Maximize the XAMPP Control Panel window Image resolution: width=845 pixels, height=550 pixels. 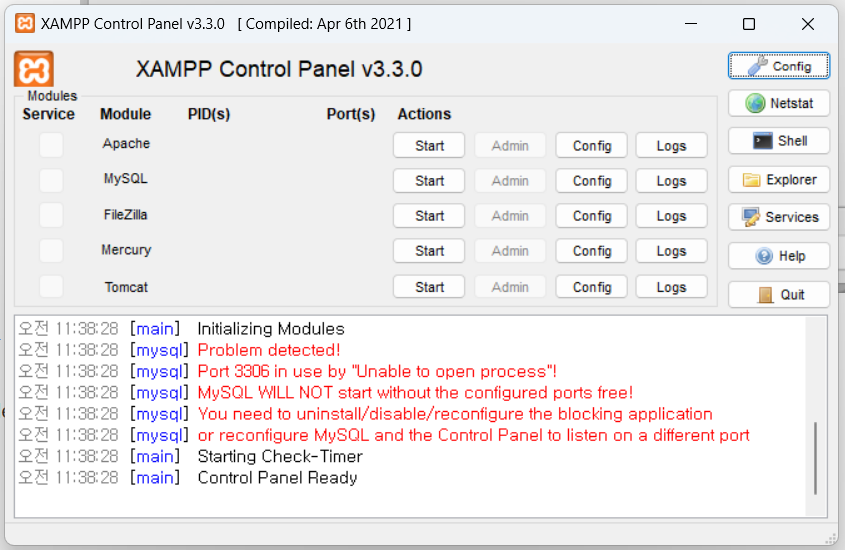point(749,24)
